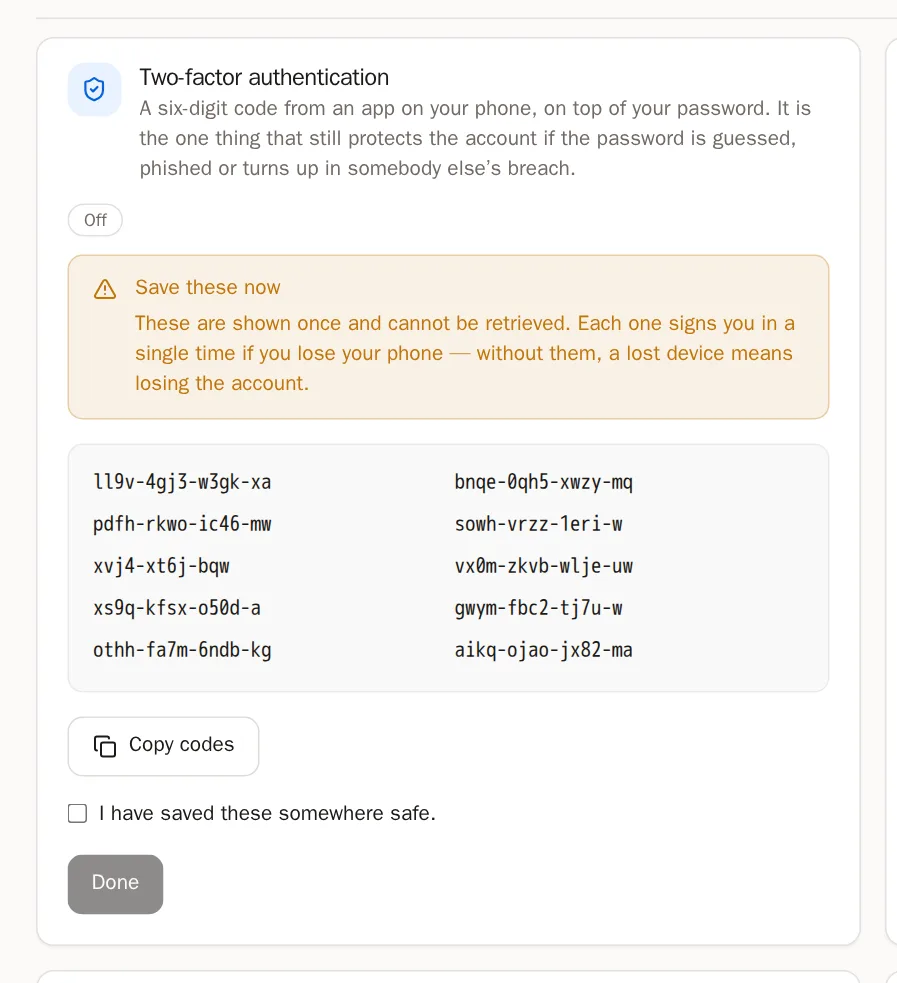This screenshot has width=897, height=983.
Task: Select recovery code xs9q-kfsx-o50d-a
Action: (177, 608)
